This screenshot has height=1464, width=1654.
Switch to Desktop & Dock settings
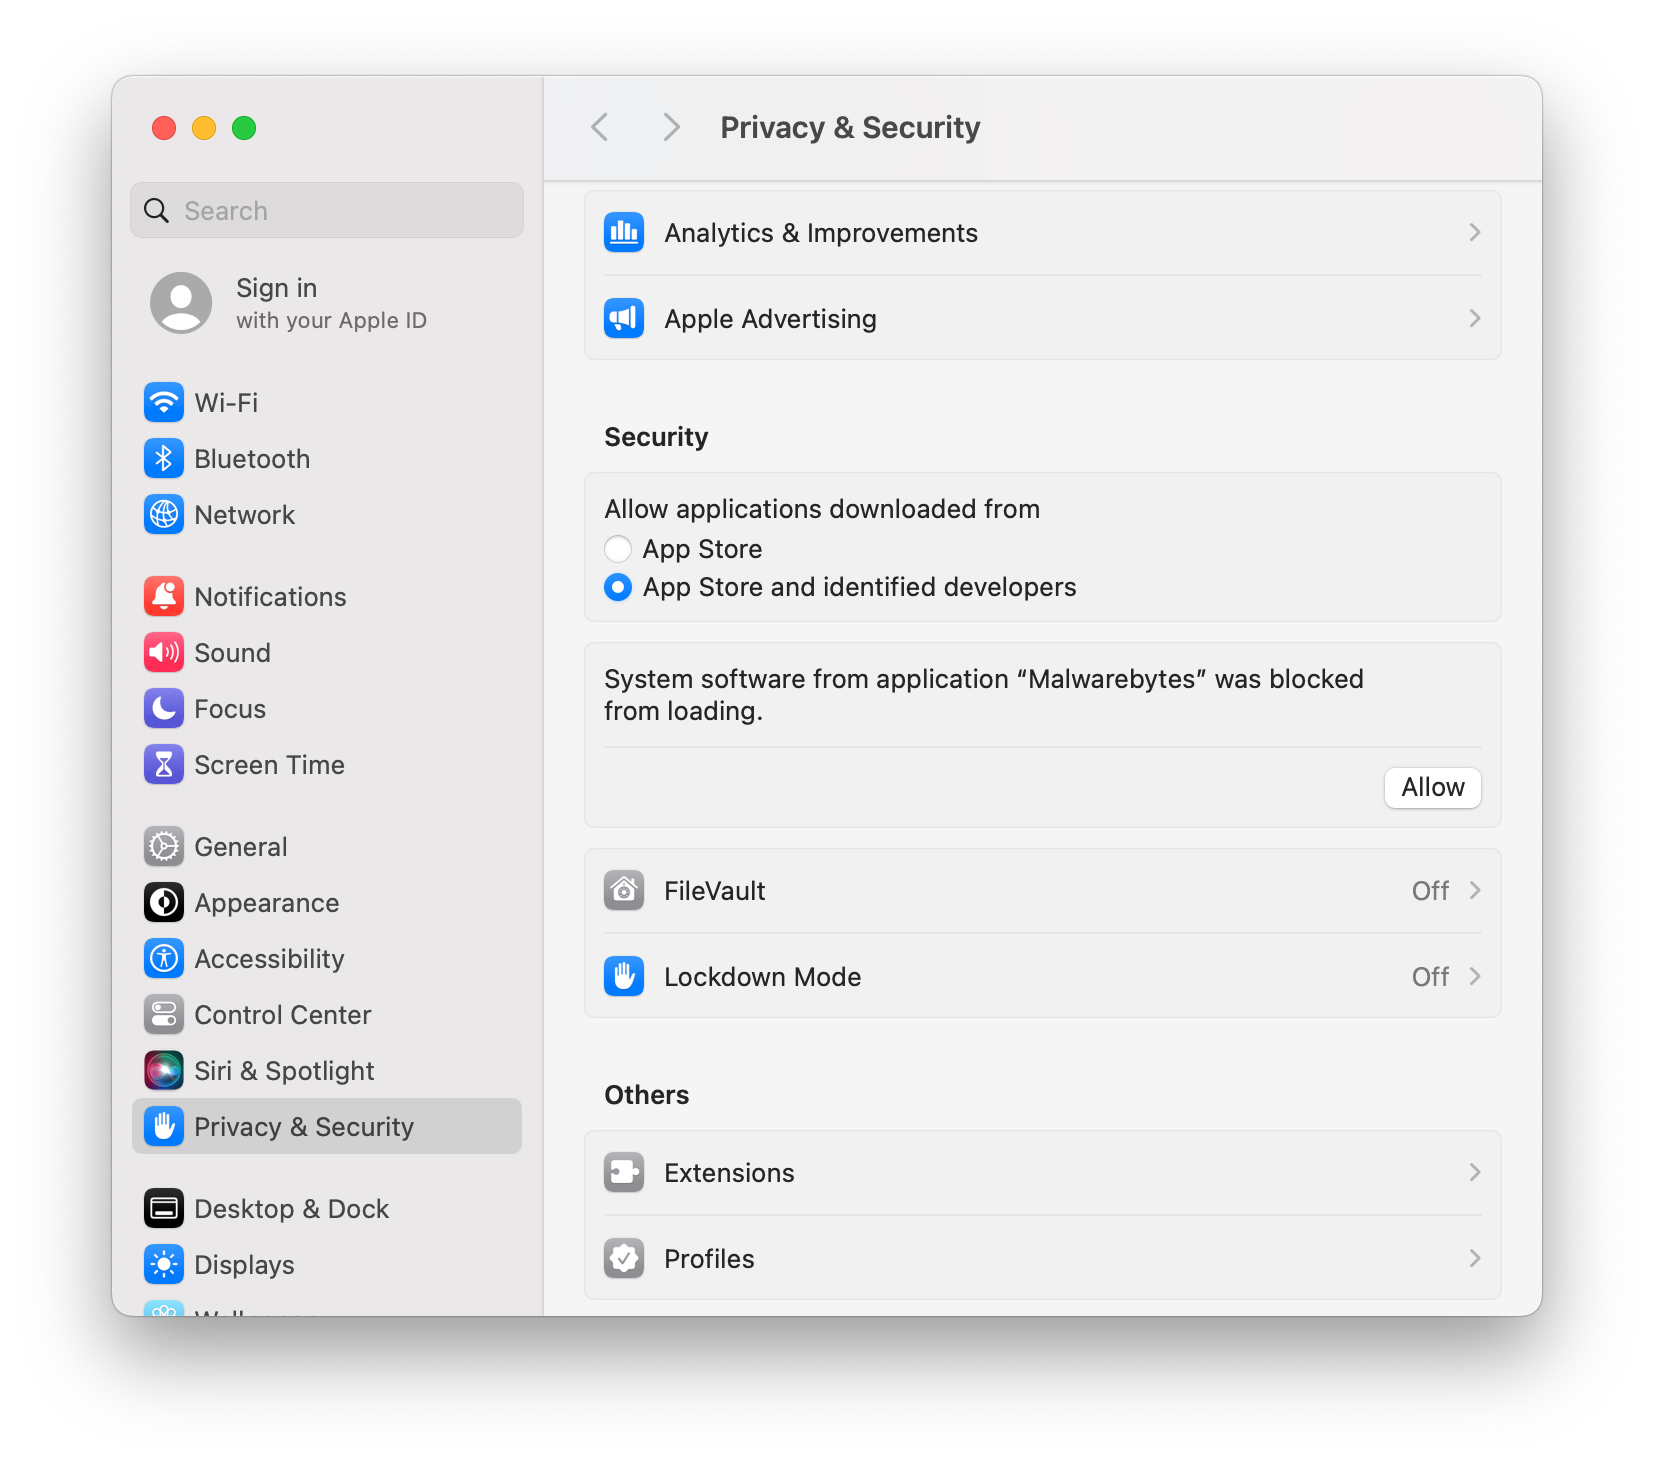[290, 1209]
